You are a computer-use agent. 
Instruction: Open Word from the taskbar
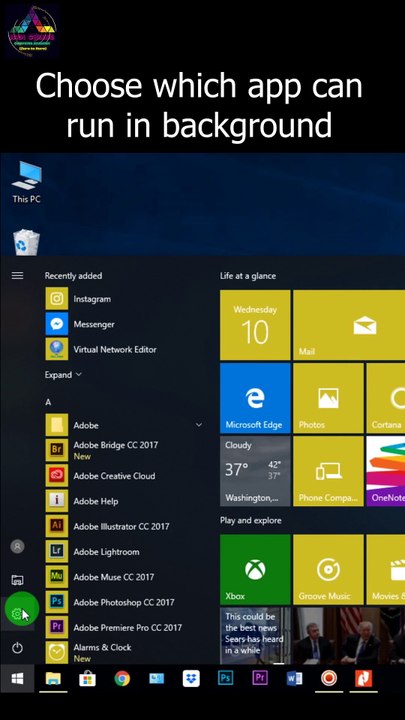pos(294,678)
